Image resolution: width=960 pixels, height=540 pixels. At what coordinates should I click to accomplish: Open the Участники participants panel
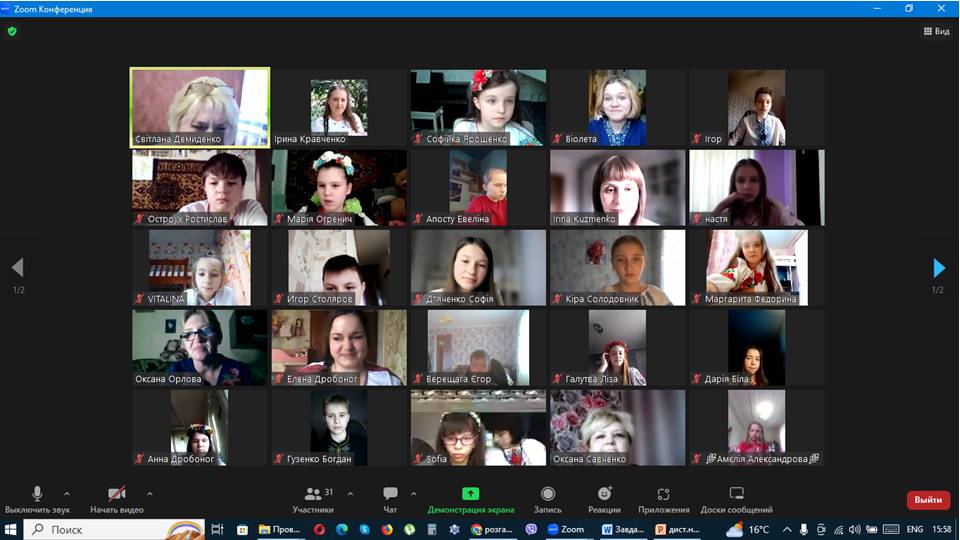click(x=314, y=497)
